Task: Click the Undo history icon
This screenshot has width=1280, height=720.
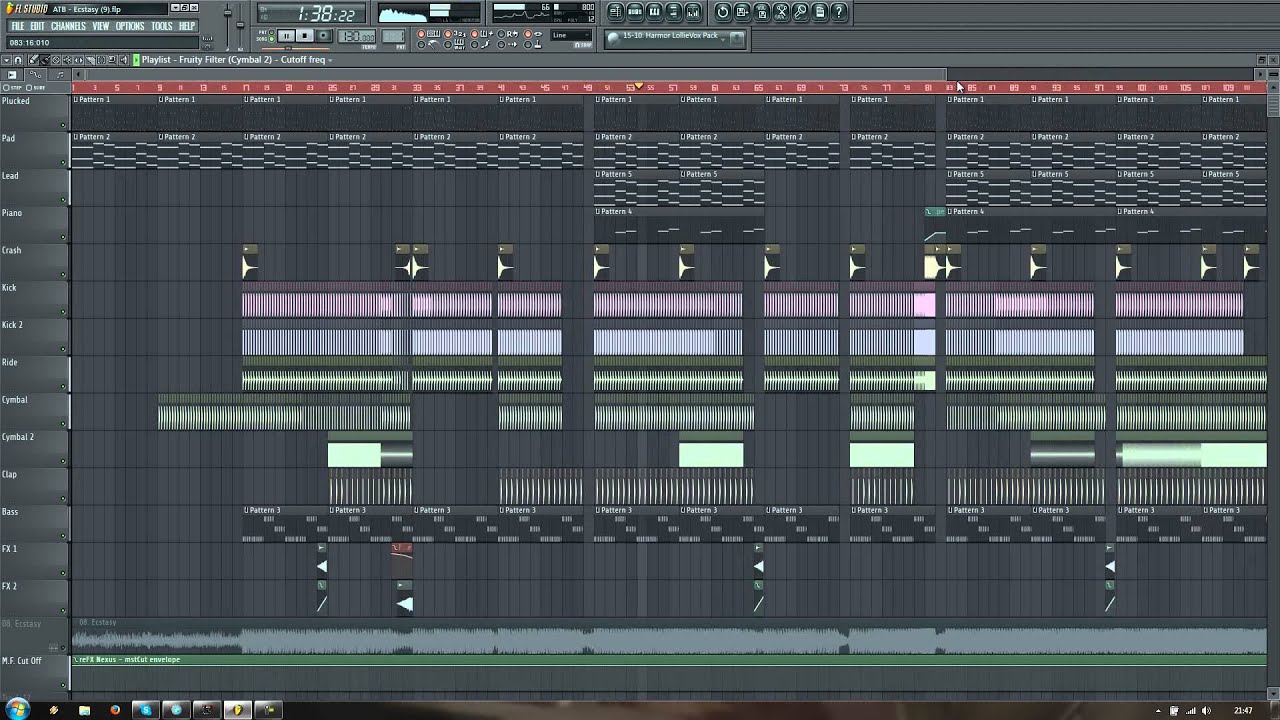Action: (x=723, y=12)
